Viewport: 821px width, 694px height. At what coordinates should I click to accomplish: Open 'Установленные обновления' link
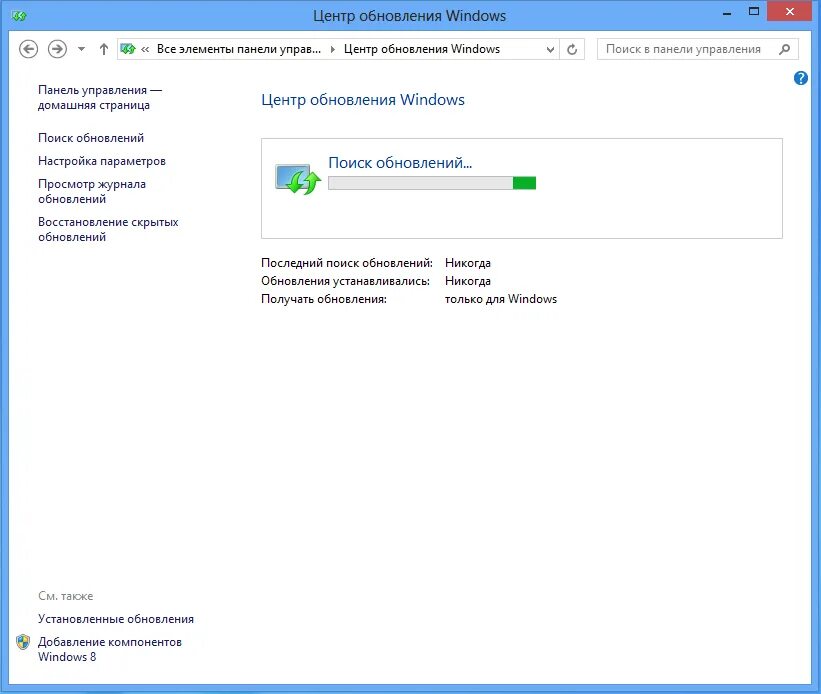[116, 619]
